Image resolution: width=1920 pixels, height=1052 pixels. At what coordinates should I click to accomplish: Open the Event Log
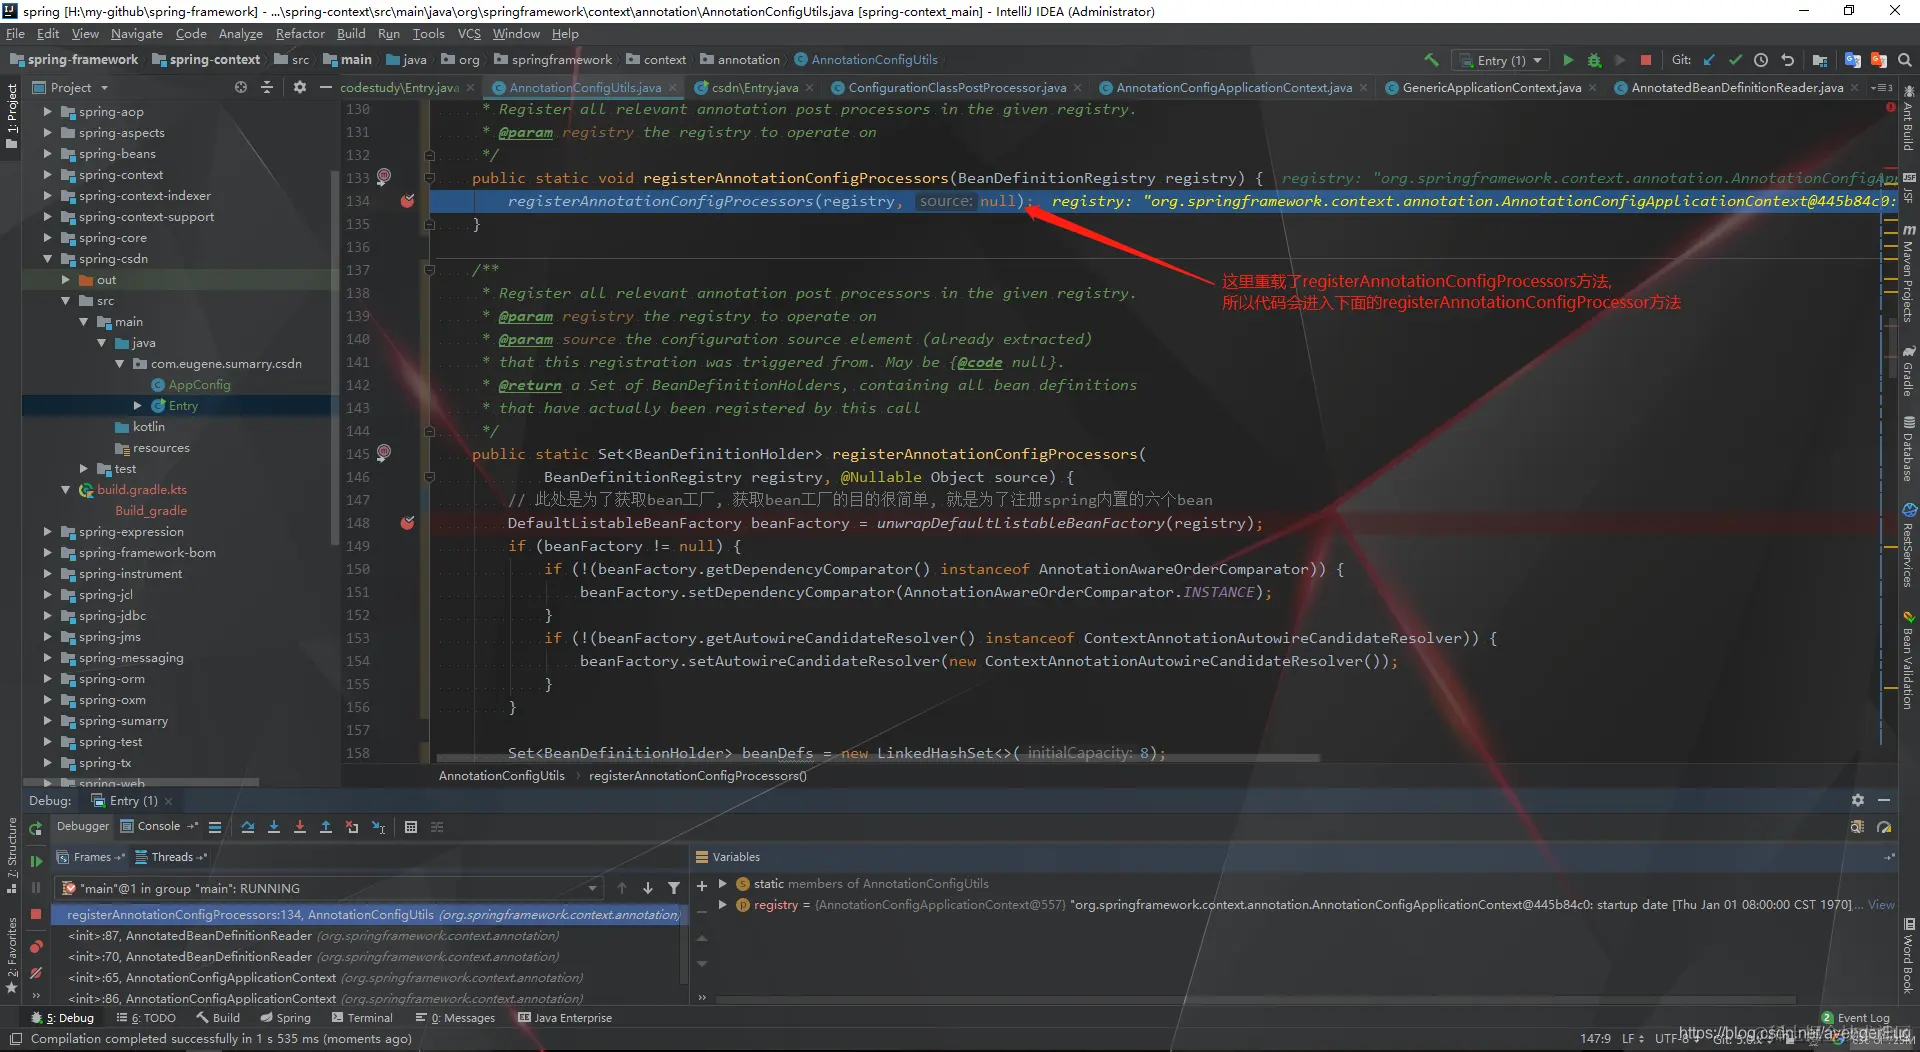(1856, 1018)
